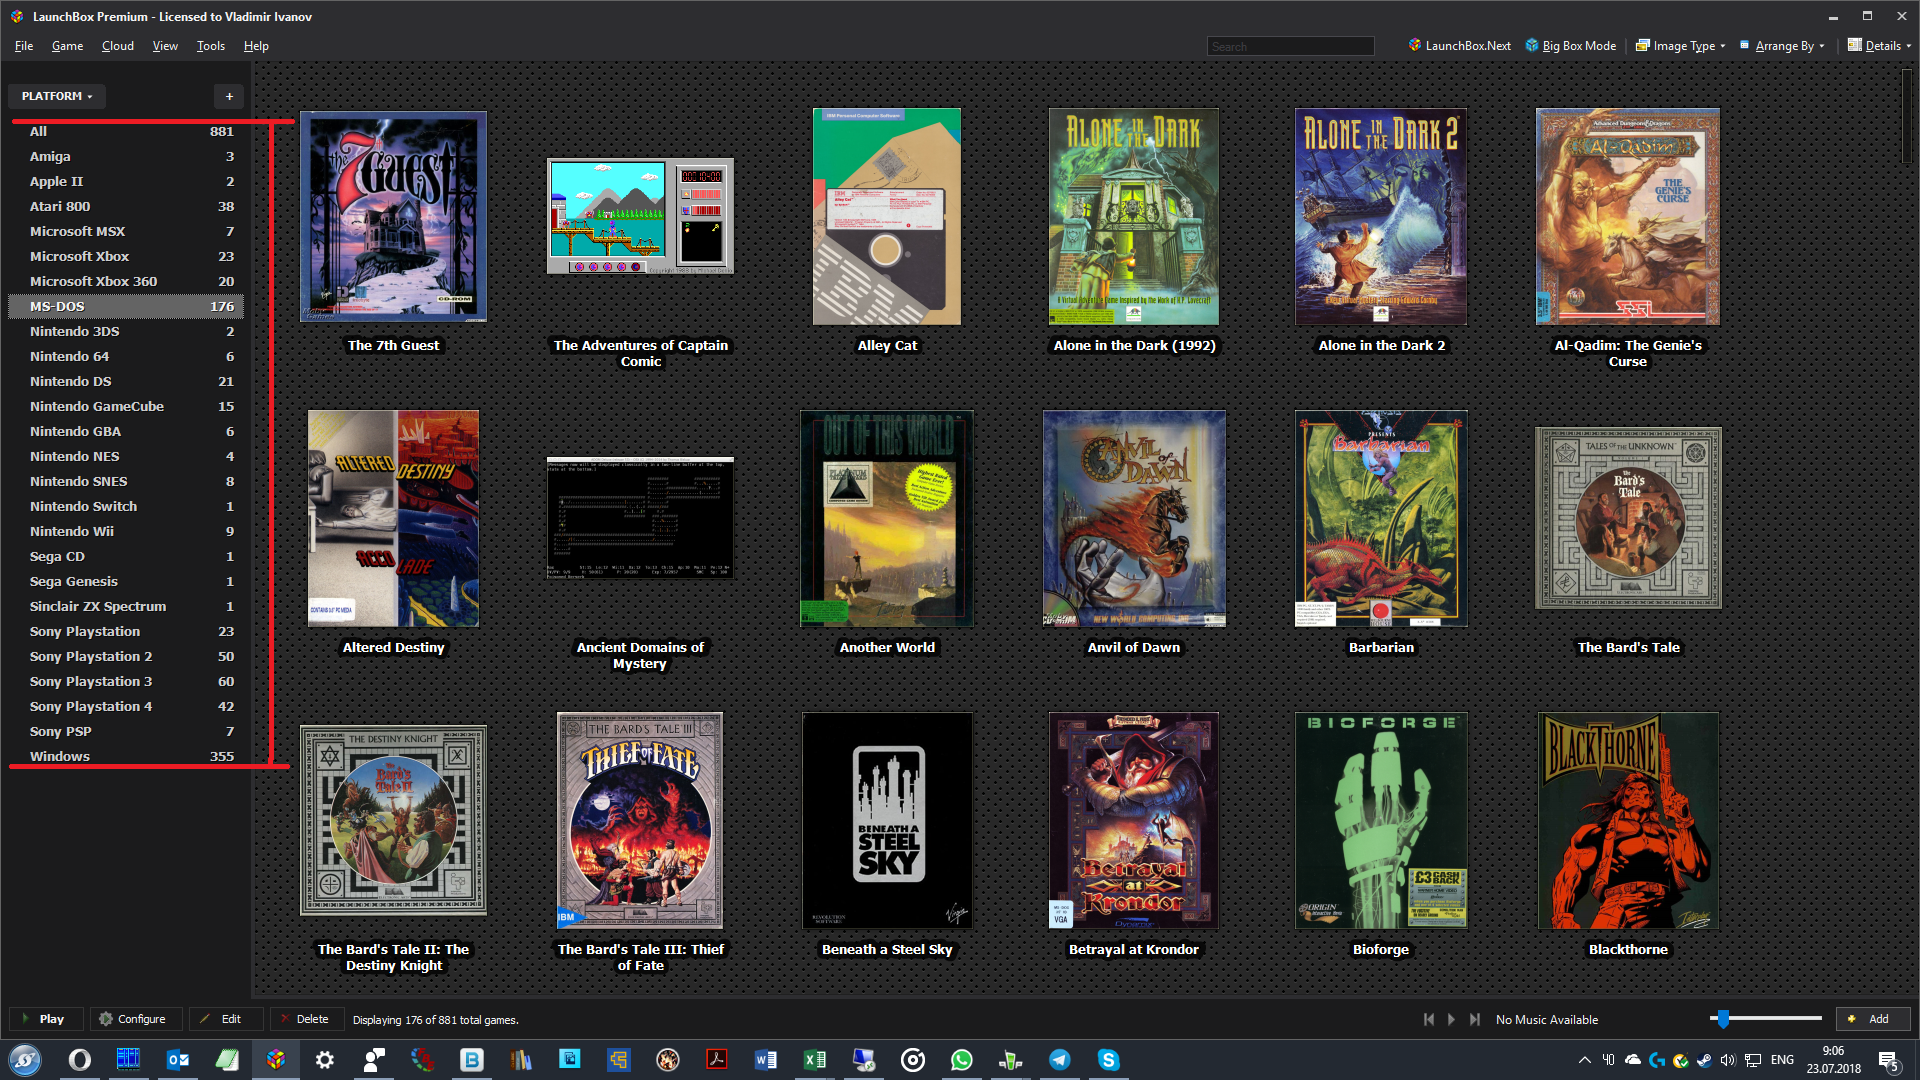1920x1080 pixels.
Task: Open the Details dropdown
Action: point(1879,45)
